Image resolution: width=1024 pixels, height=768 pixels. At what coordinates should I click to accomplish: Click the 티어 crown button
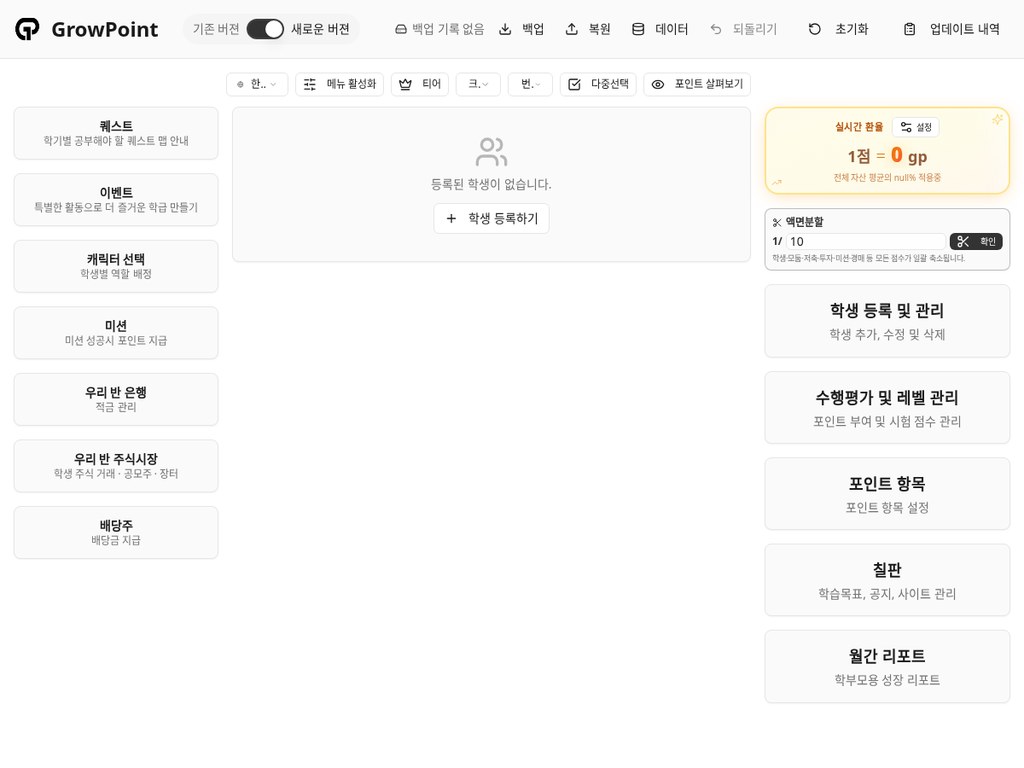420,84
